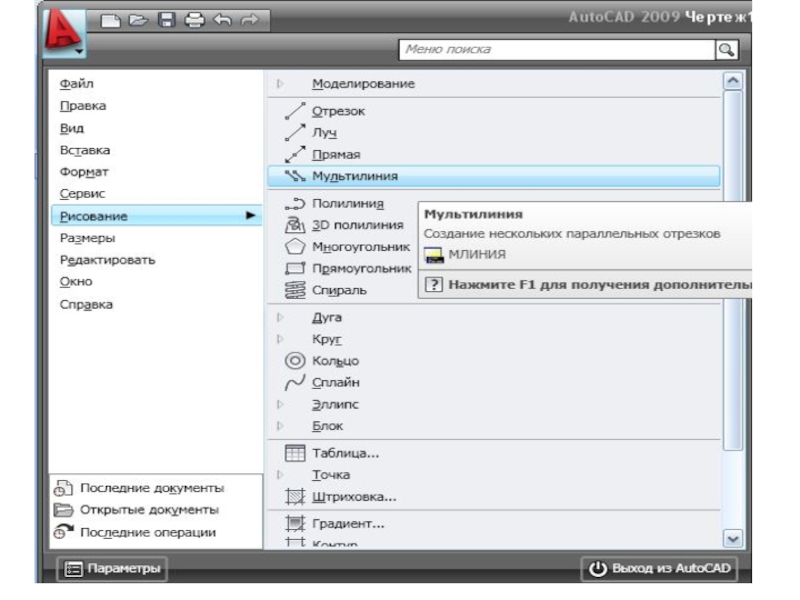This screenshot has width=800, height=600.
Task: Click the Параметры button
Action: pos(112,569)
